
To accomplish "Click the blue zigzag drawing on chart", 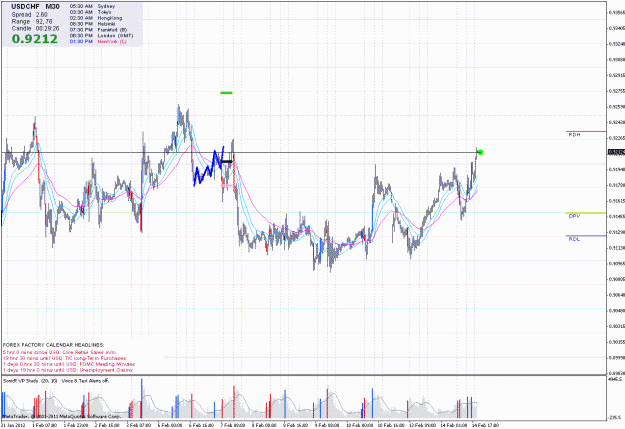I will [x=208, y=166].
